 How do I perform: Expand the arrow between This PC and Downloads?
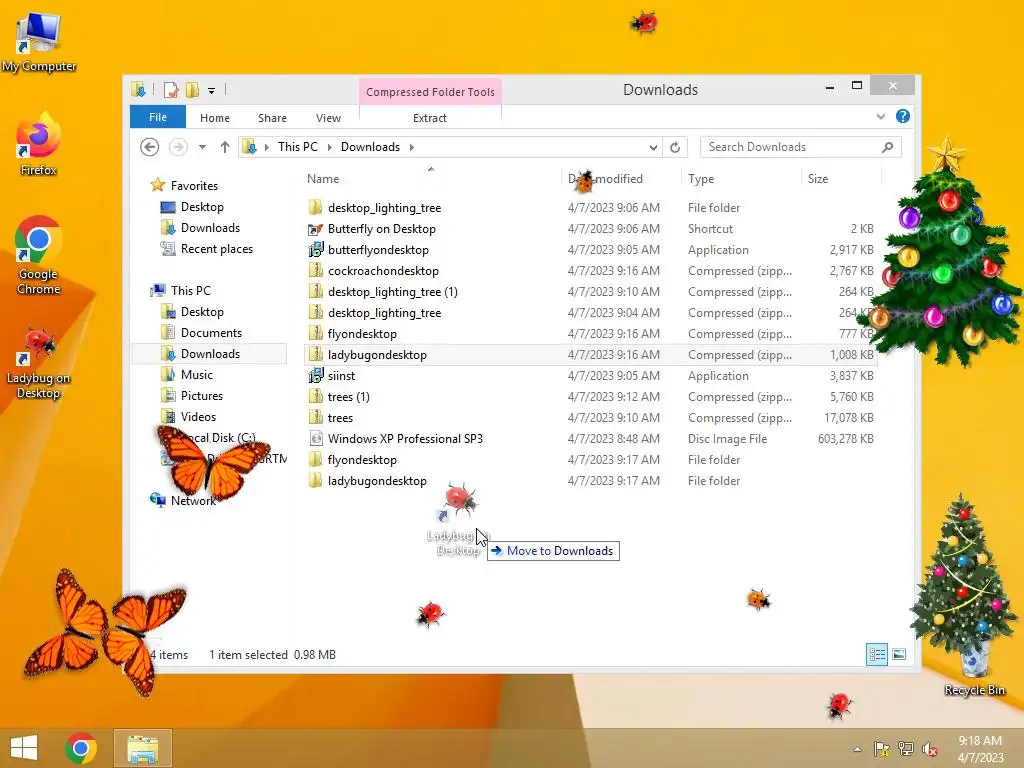coord(329,147)
